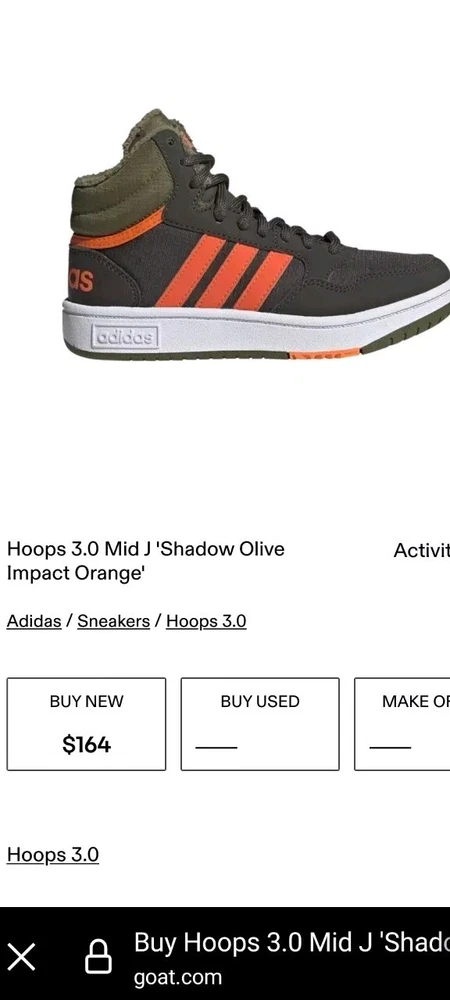Image resolution: width=450 pixels, height=1000 pixels.
Task: Tap the adidas logo on the shoe sole
Action: 125,337
